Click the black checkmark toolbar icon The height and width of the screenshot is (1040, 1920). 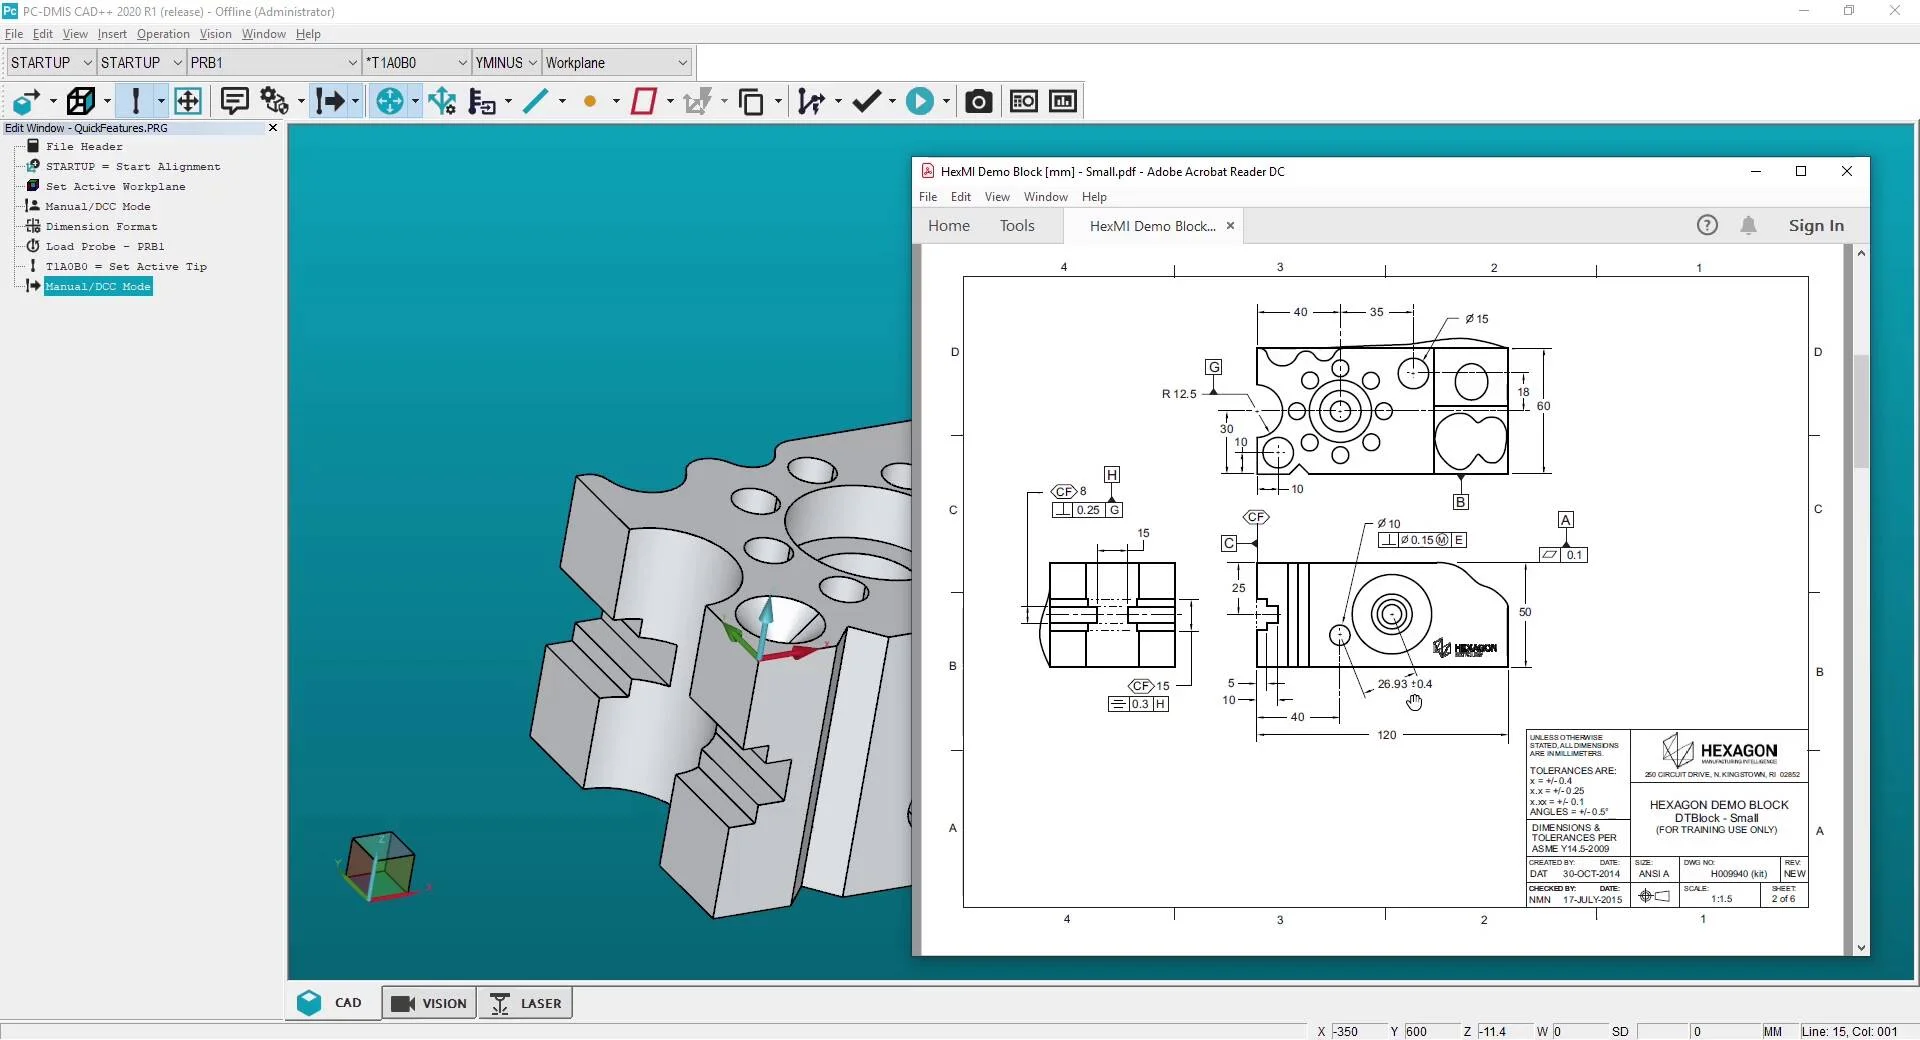pyautogui.click(x=866, y=101)
